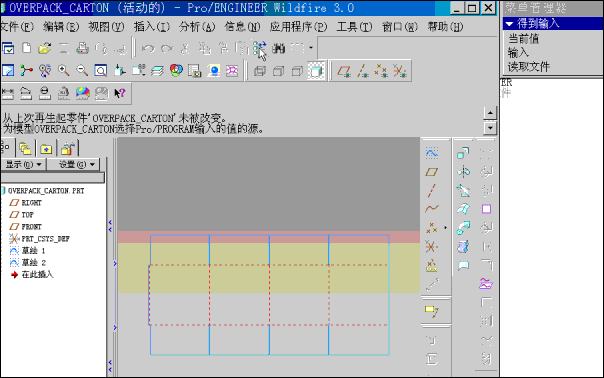This screenshot has width=604, height=378.
Task: Select the extrude tool
Action: pos(463,153)
